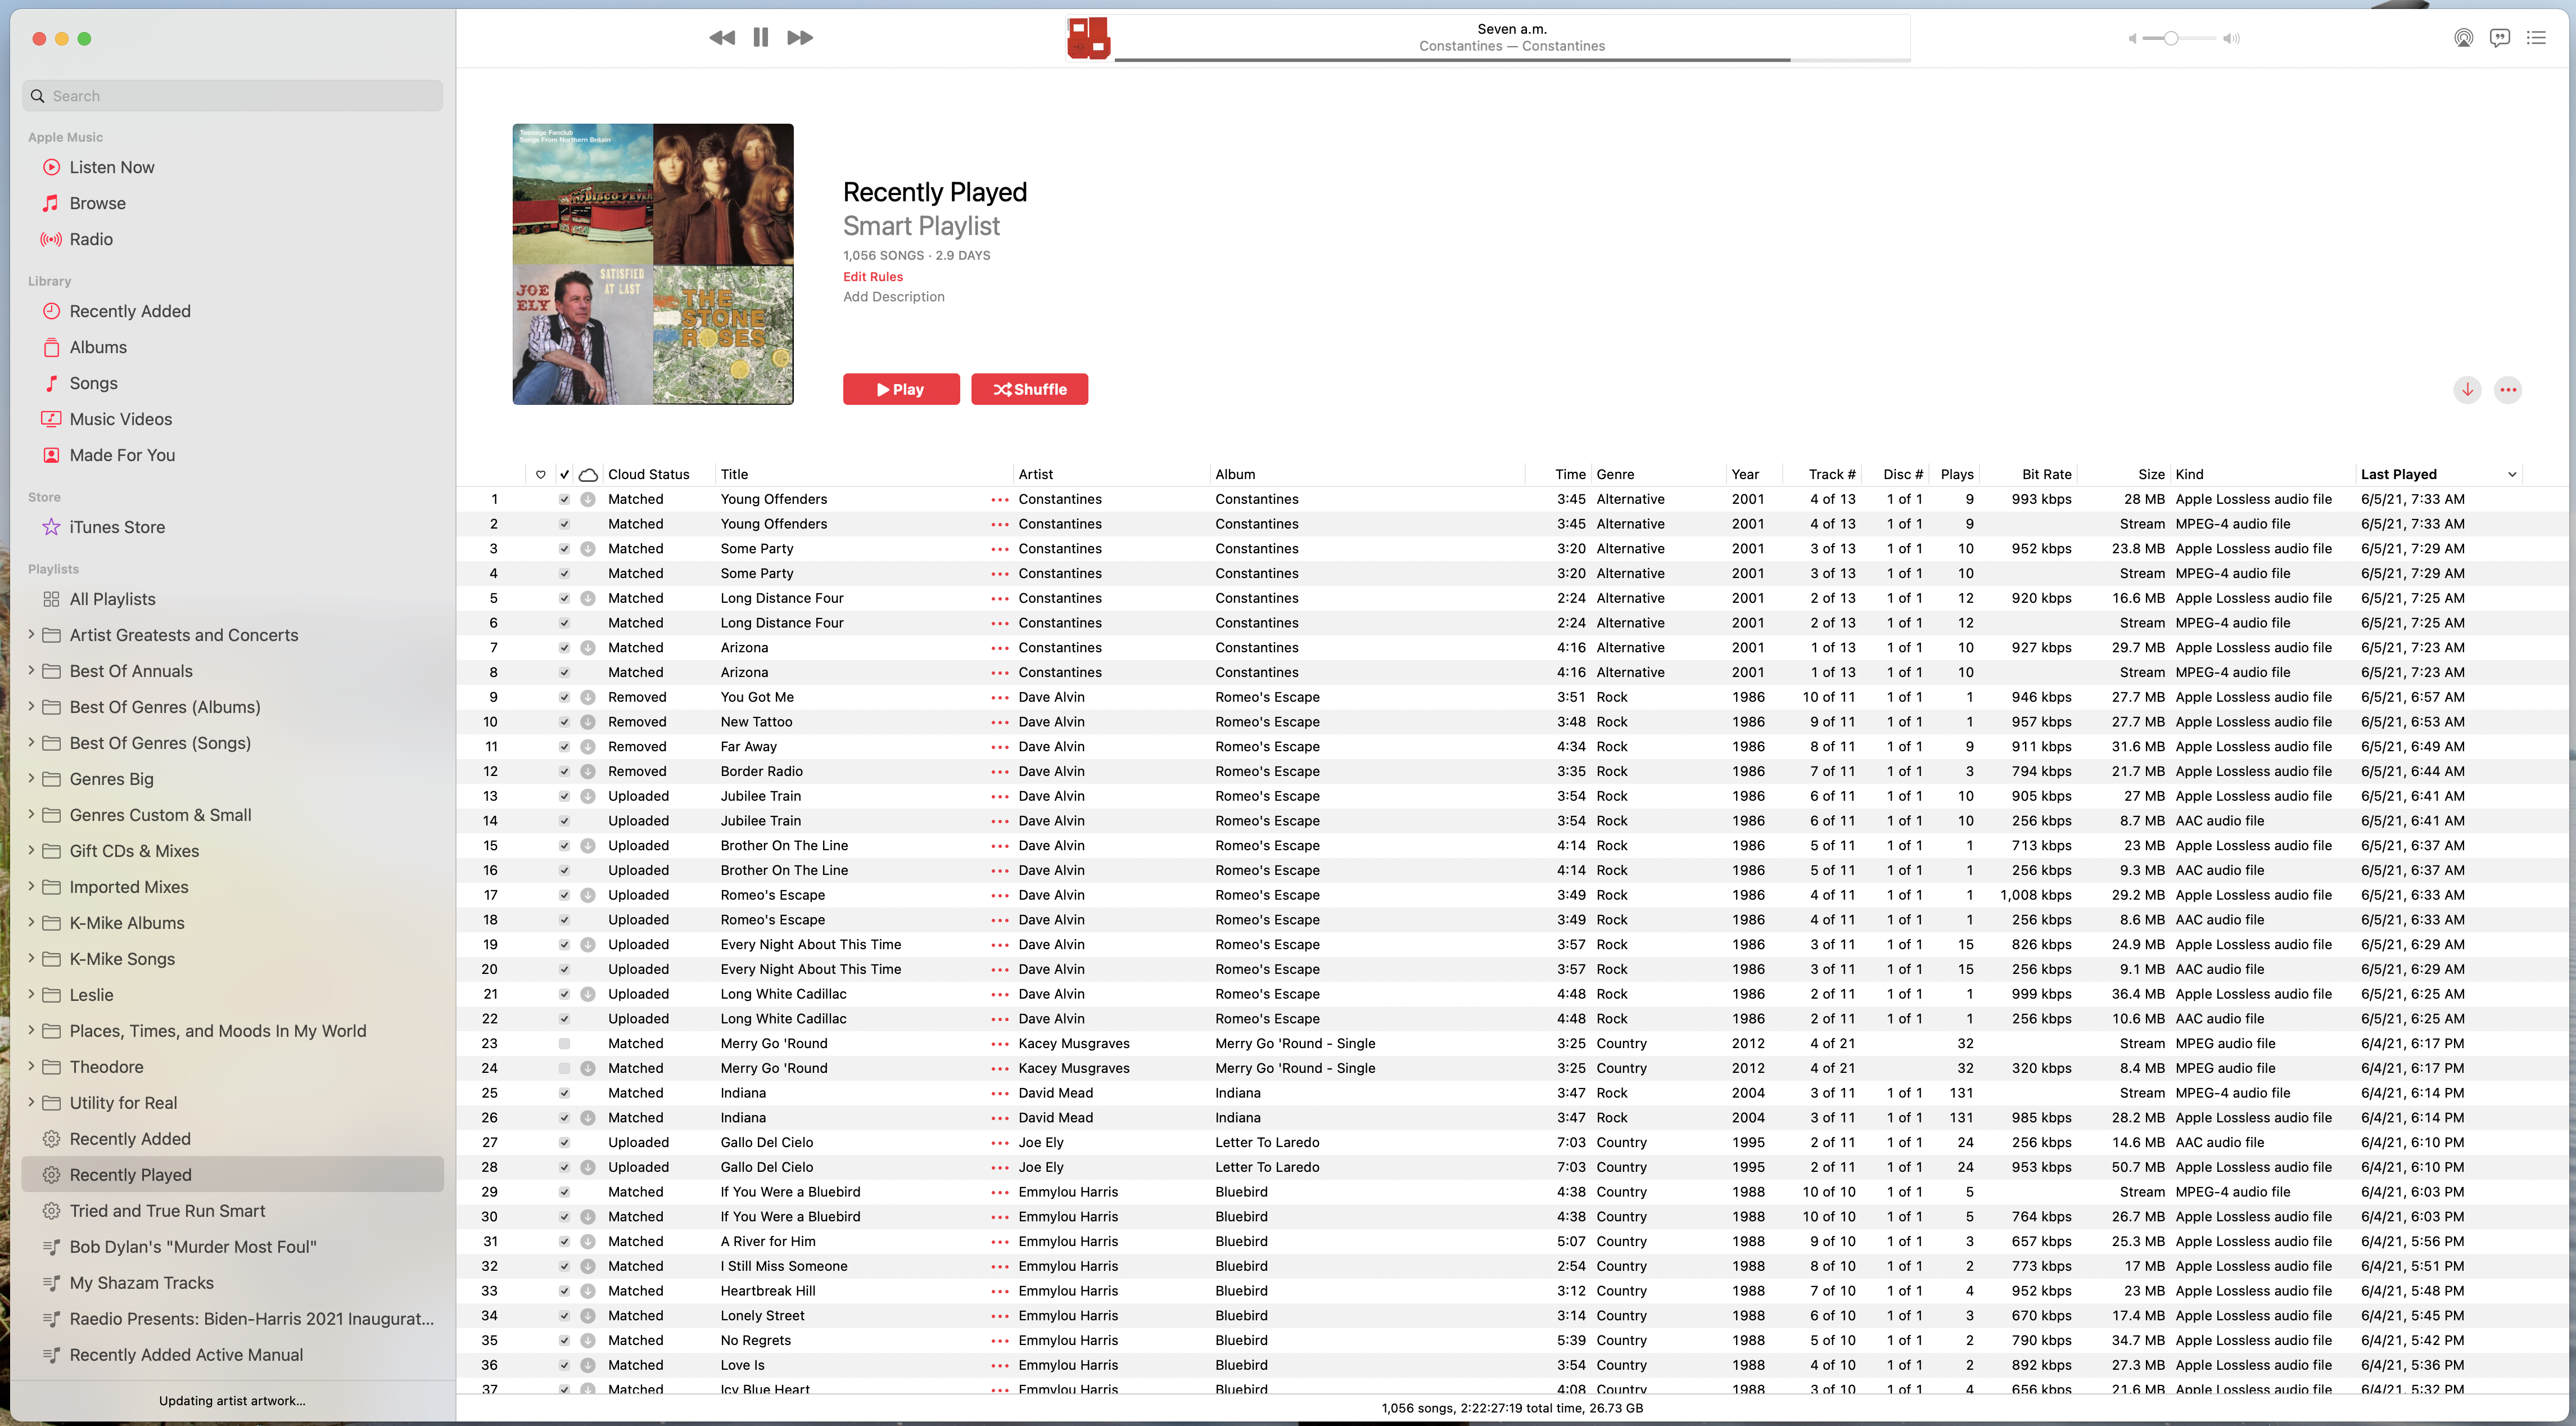Expand the Best Of Annuals folder
This screenshot has height=1426, width=2576.
(31, 670)
